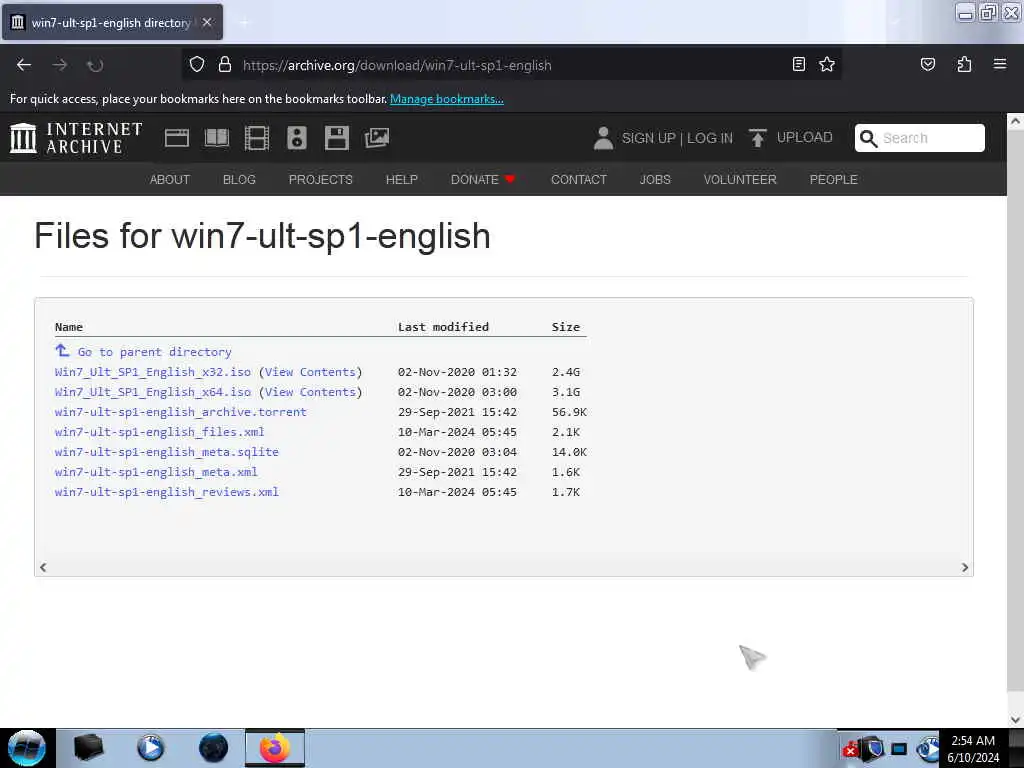This screenshot has width=1024, height=768.
Task: Toggle reader view icon
Action: coord(799,64)
